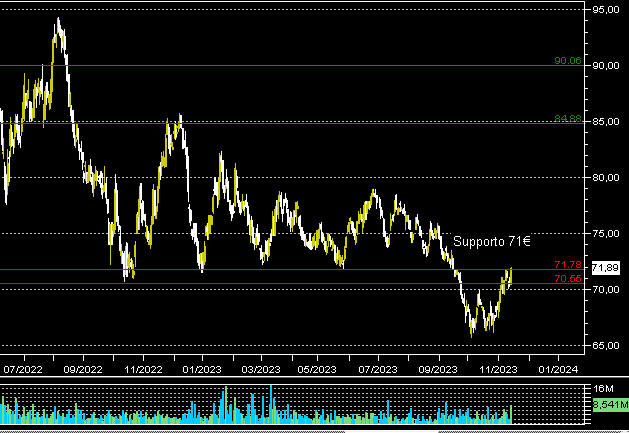Select the 11/2023 date axis label
The width and height of the screenshot is (629, 433).
pyautogui.click(x=498, y=369)
